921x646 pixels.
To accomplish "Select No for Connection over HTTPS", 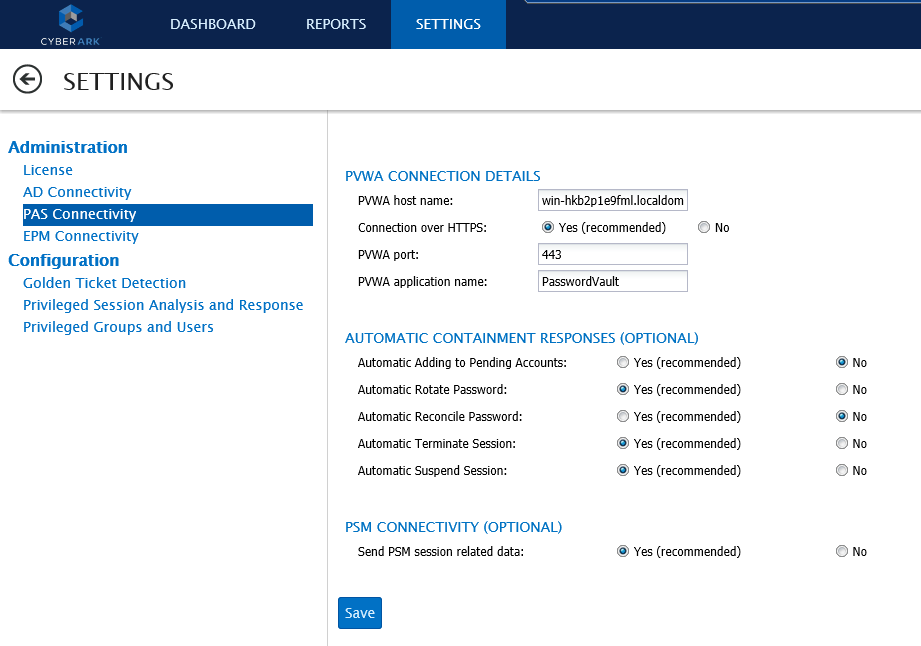I will (703, 227).
